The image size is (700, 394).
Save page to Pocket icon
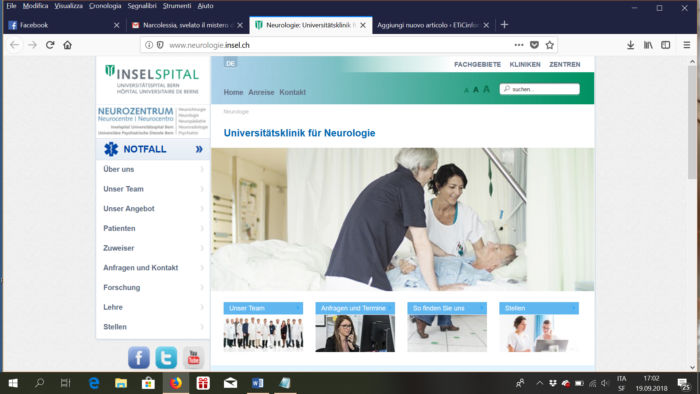[534, 45]
